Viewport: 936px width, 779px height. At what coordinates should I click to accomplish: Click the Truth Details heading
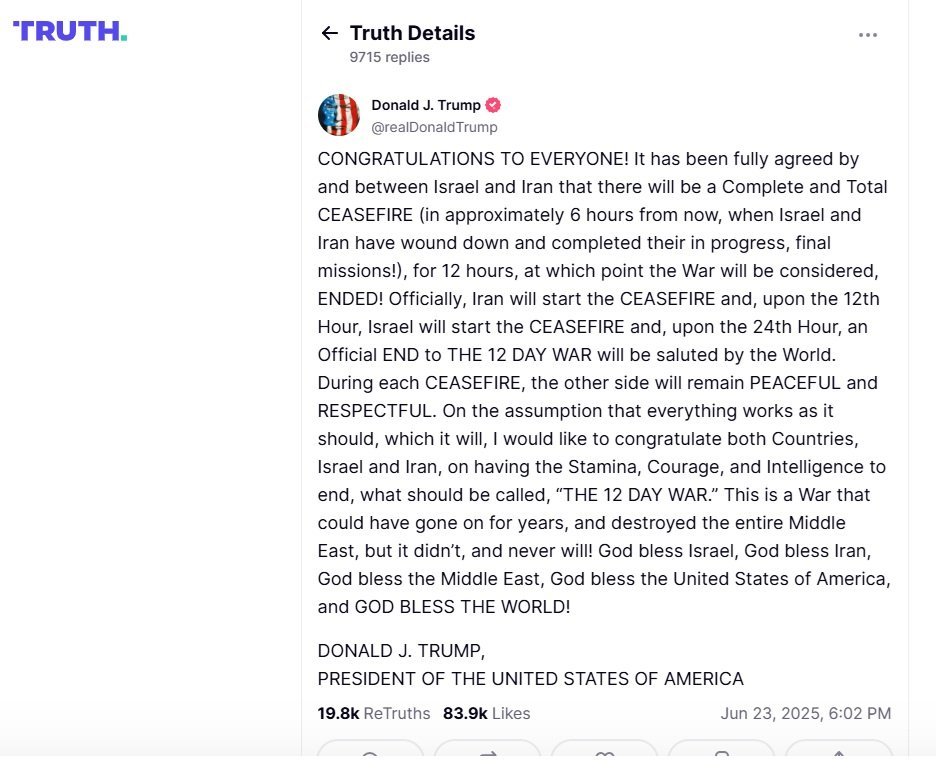click(412, 33)
